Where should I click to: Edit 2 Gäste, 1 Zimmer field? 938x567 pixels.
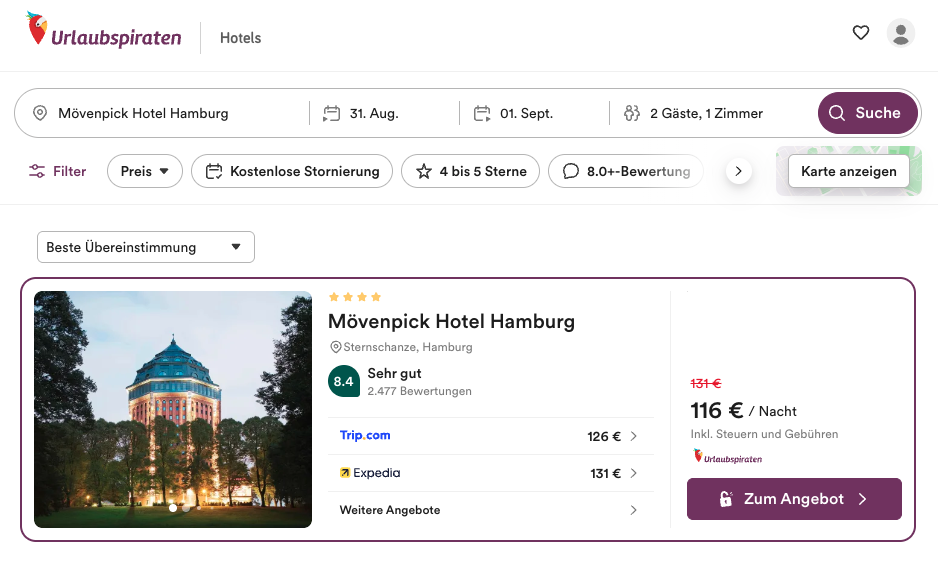pyautogui.click(x=712, y=113)
